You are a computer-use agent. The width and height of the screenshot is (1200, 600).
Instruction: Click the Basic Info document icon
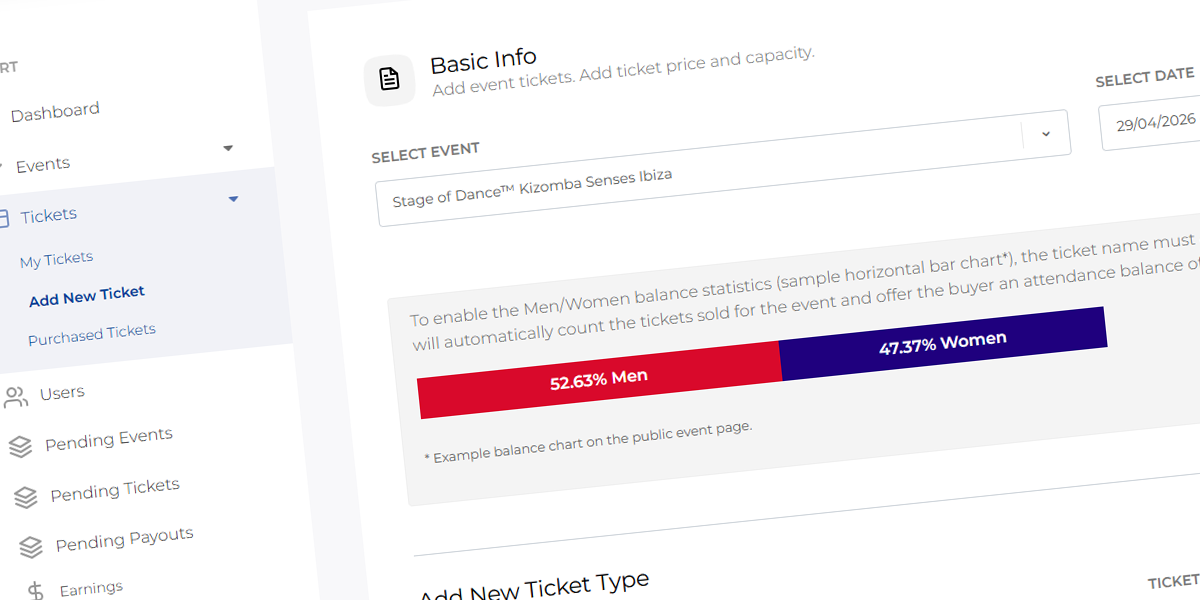tap(390, 80)
